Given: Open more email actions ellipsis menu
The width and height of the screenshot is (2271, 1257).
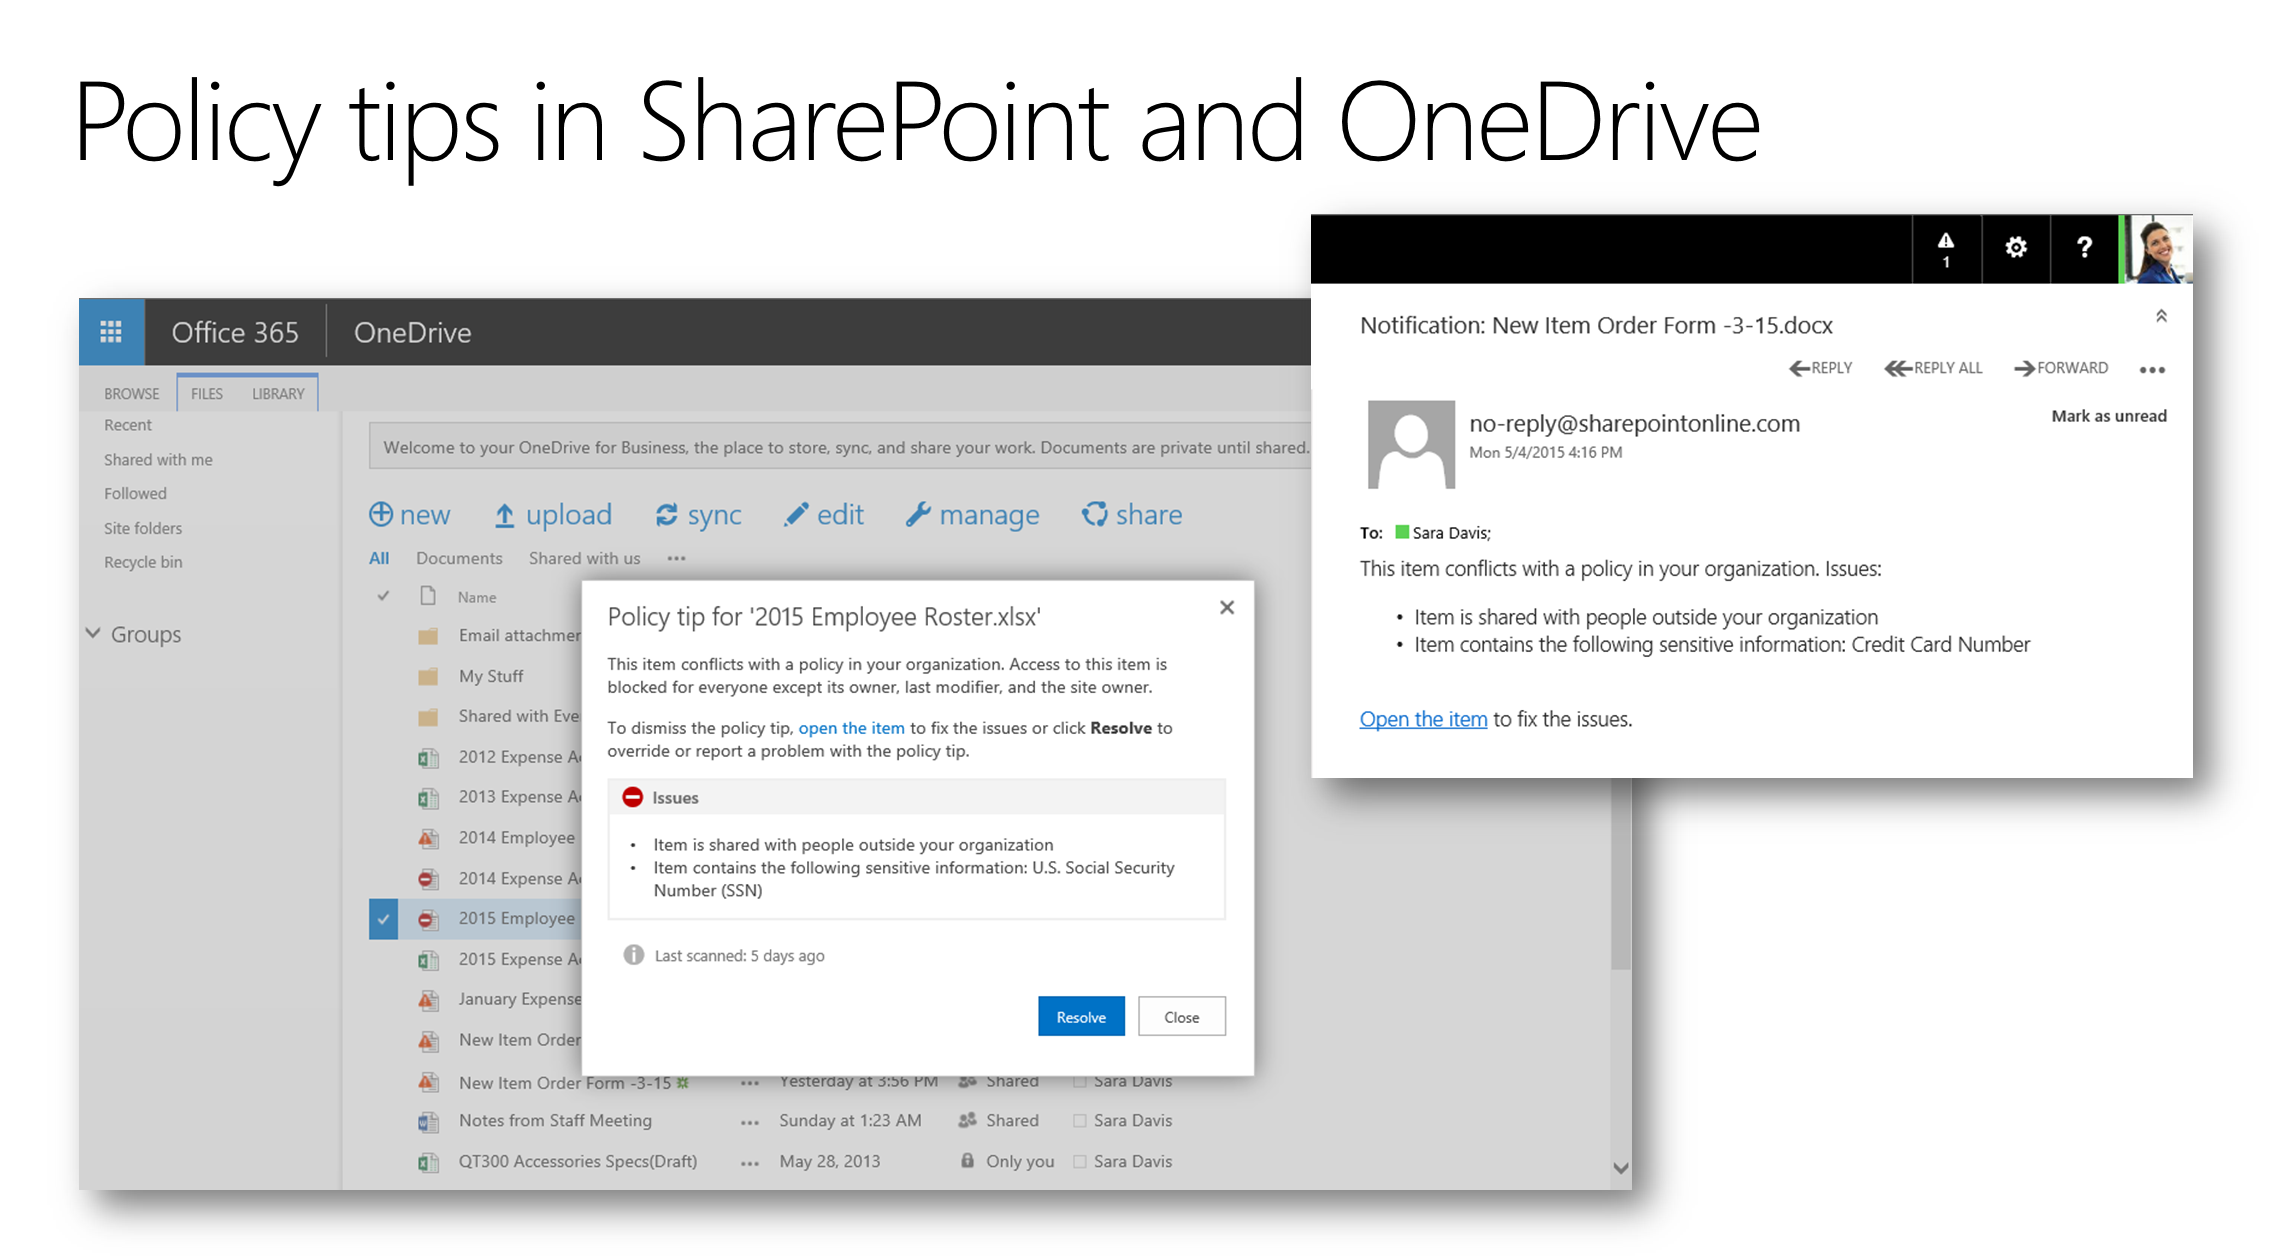Looking at the screenshot, I should pos(2152,369).
